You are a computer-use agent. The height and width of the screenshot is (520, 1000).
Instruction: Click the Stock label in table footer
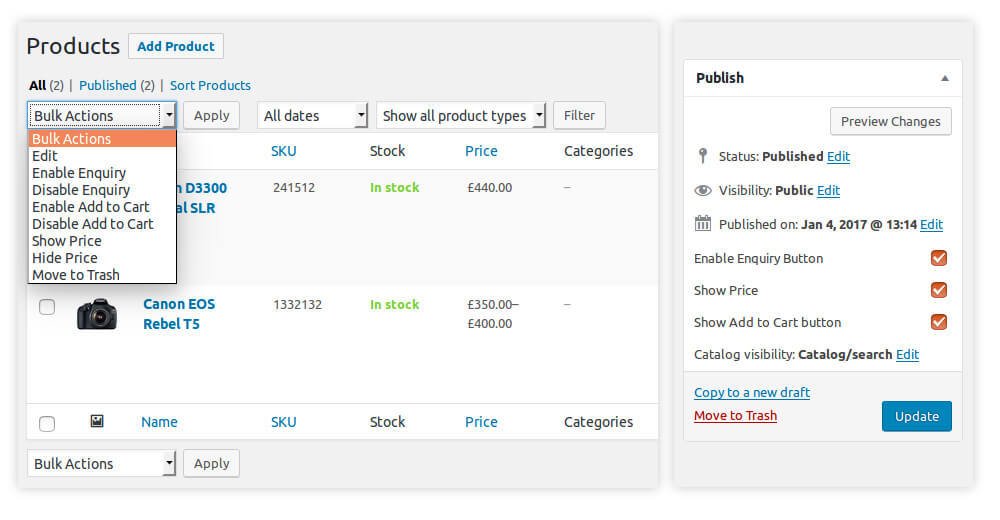point(387,422)
